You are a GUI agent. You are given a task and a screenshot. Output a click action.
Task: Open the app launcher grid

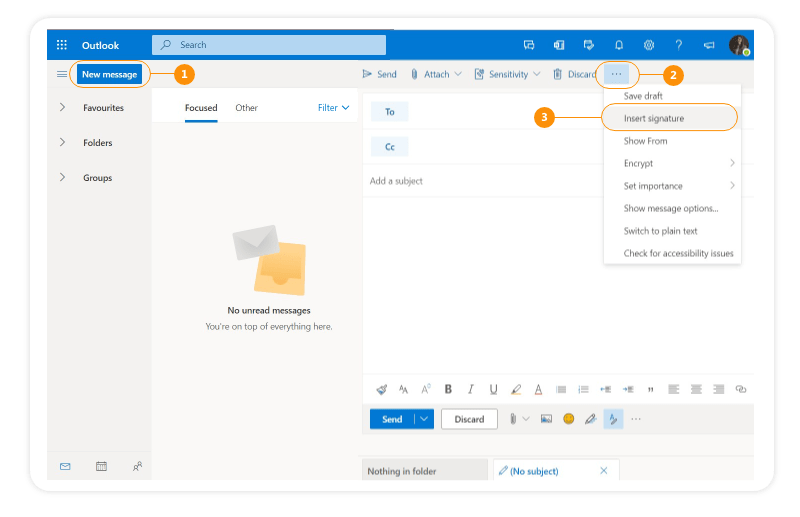point(62,45)
